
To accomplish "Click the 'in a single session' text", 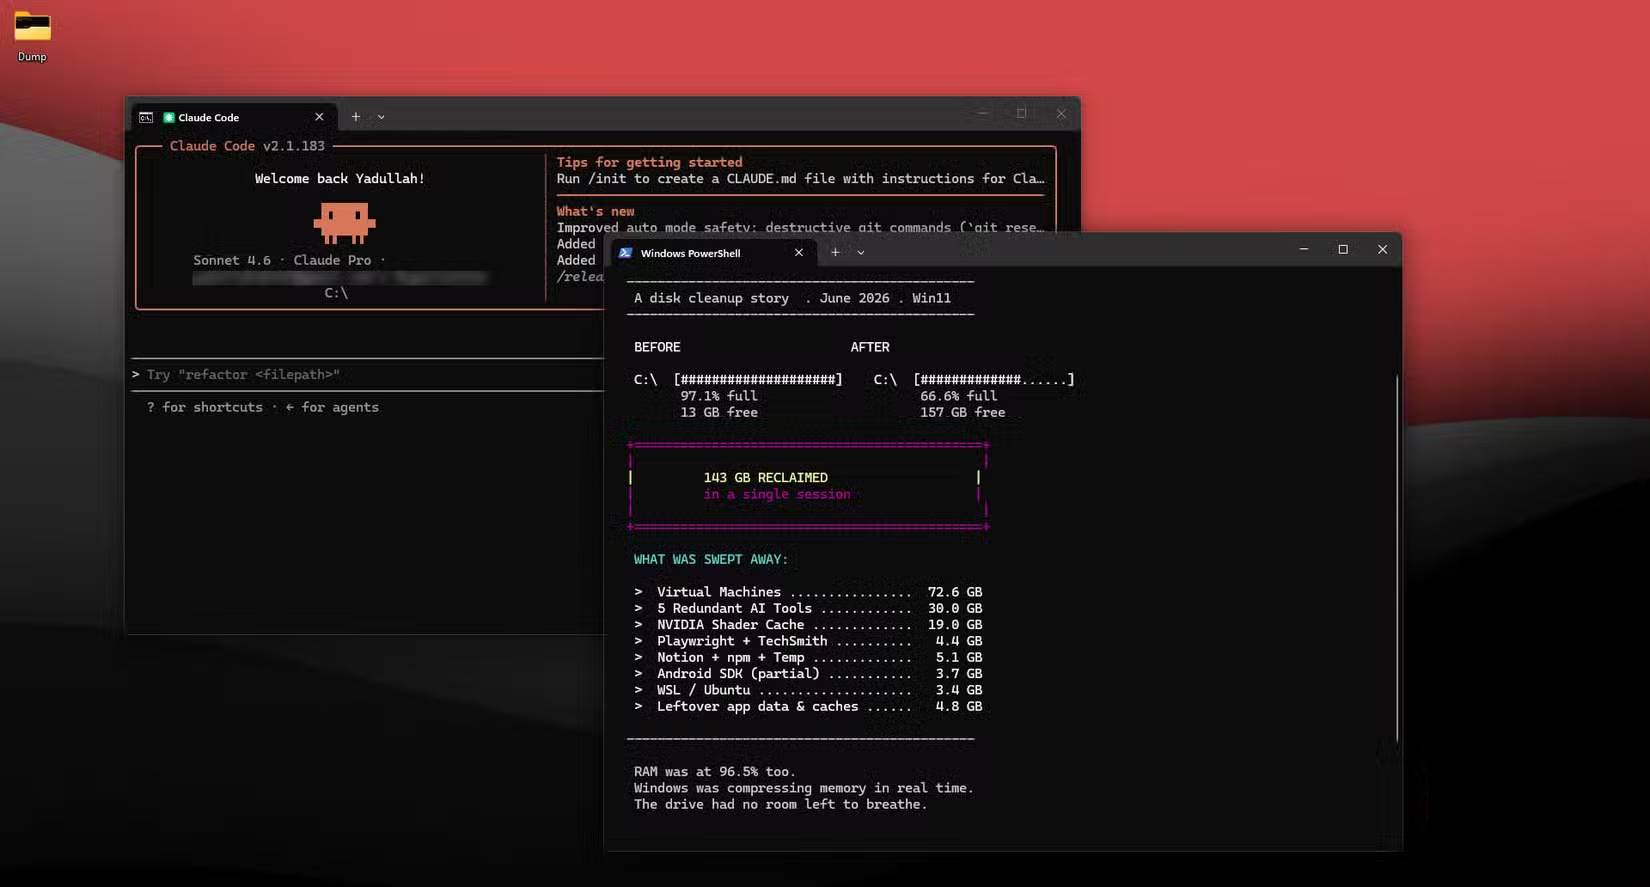I will tap(777, 494).
